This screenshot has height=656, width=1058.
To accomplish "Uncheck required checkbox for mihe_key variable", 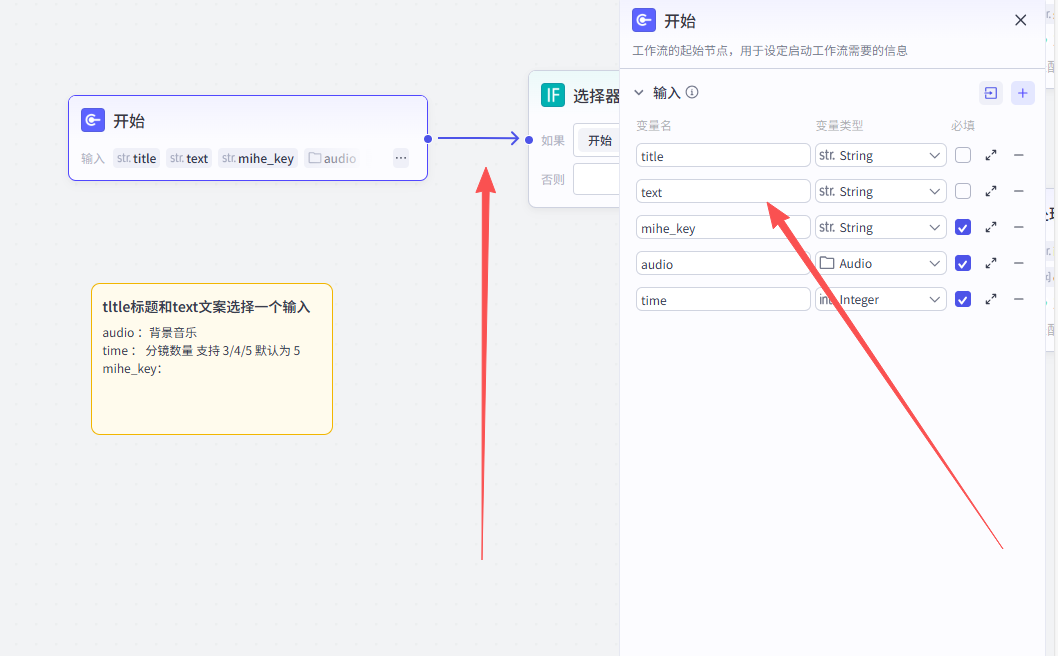I will (x=962, y=228).
